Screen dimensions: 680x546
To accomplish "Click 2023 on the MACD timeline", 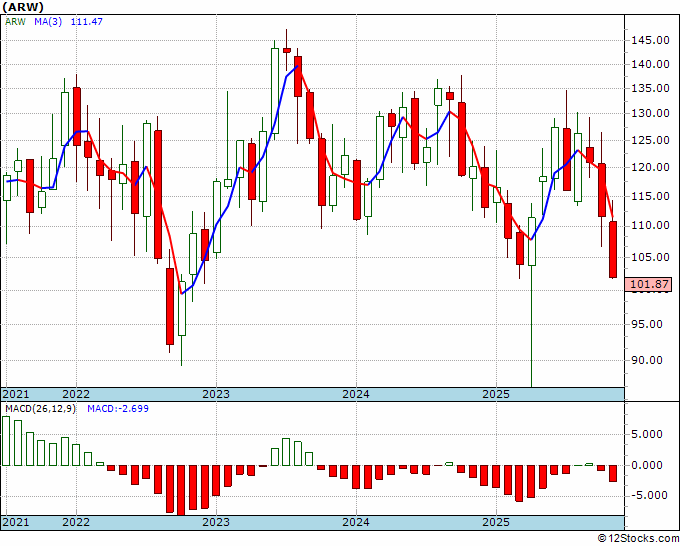I will pyautogui.click(x=216, y=522).
